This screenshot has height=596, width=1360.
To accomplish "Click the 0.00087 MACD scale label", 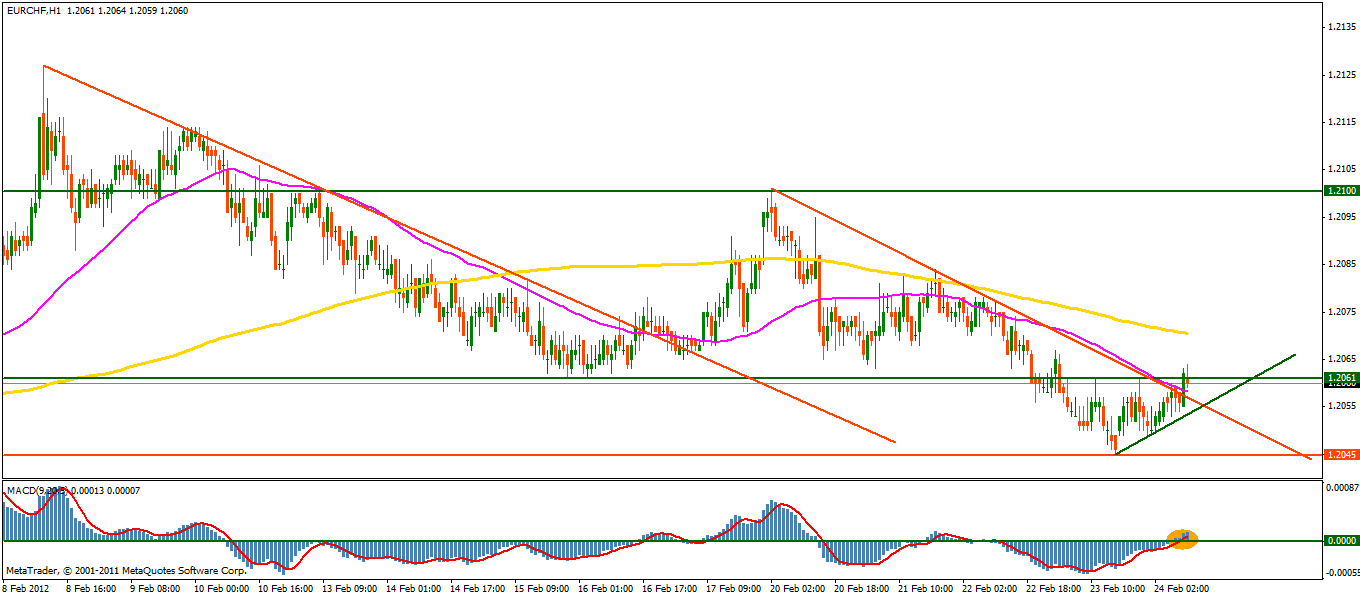I will [x=1341, y=488].
